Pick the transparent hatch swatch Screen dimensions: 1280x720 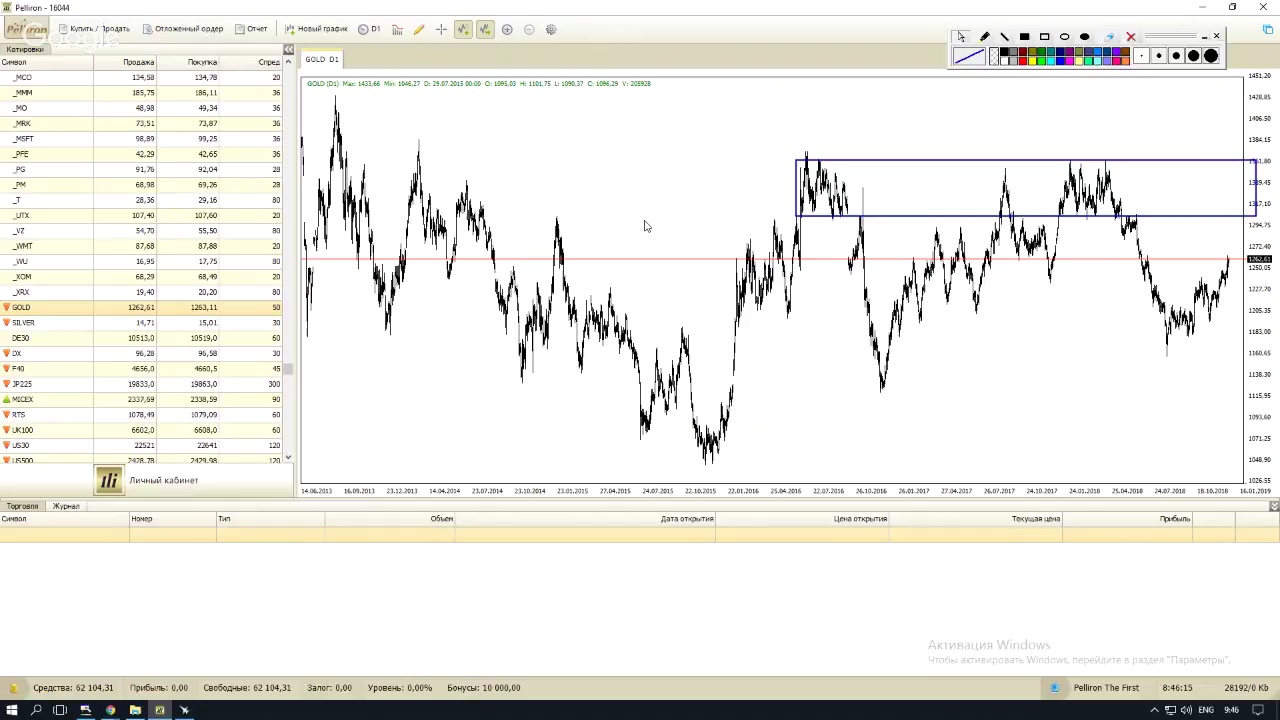994,55
